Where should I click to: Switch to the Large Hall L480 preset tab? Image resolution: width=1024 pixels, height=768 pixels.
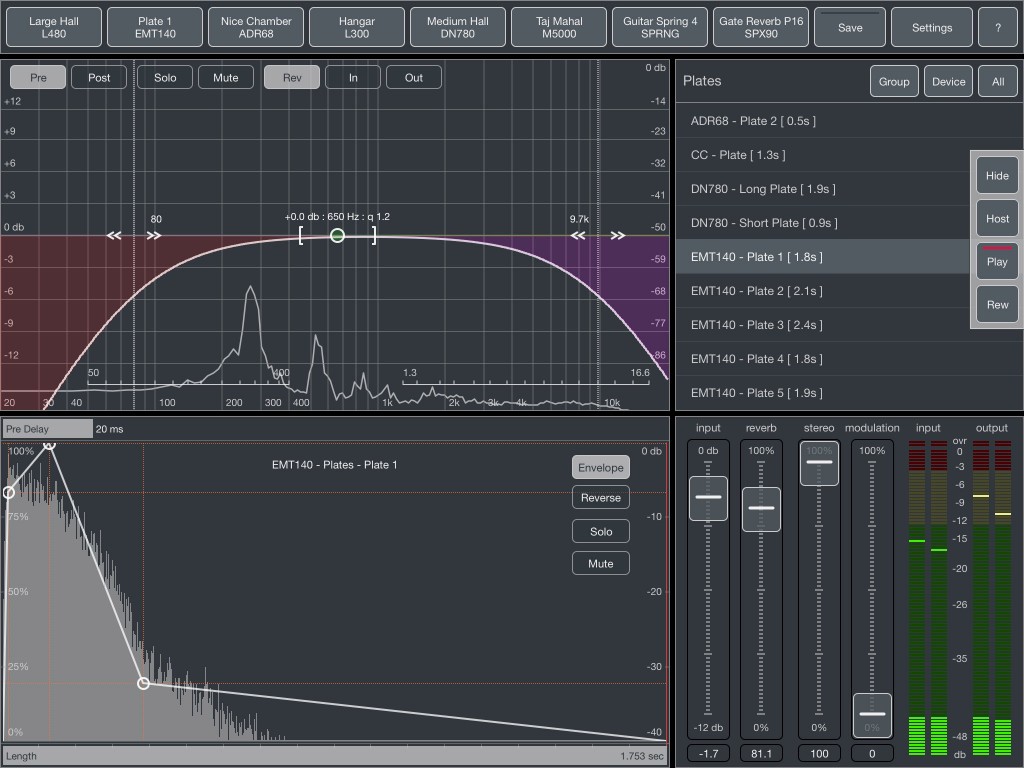(54, 28)
